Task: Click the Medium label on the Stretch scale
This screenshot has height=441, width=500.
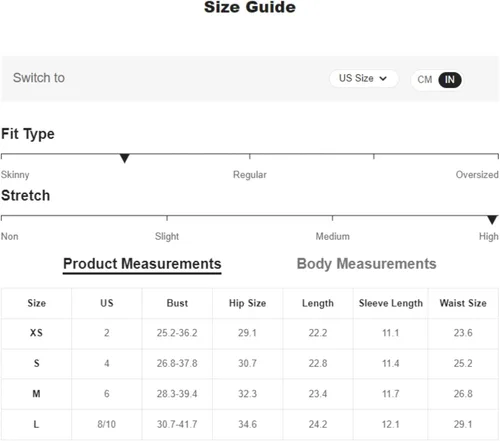Action: coord(333,236)
